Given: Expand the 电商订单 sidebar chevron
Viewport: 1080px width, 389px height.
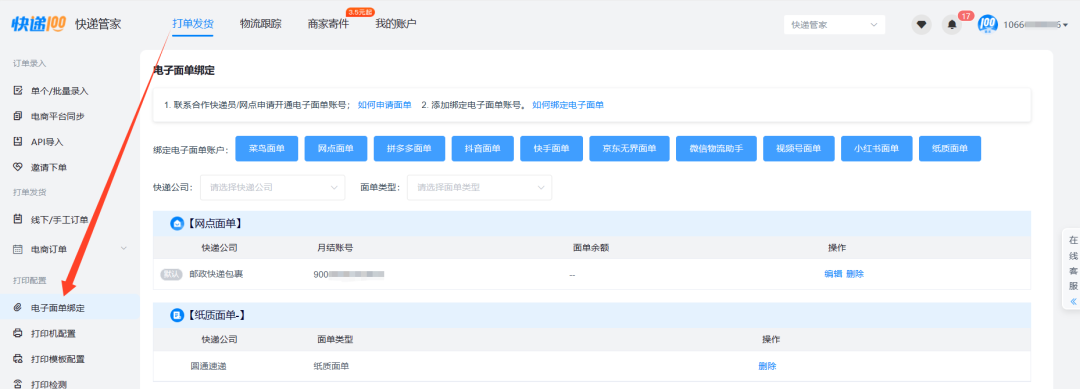Looking at the screenshot, I should (x=124, y=248).
